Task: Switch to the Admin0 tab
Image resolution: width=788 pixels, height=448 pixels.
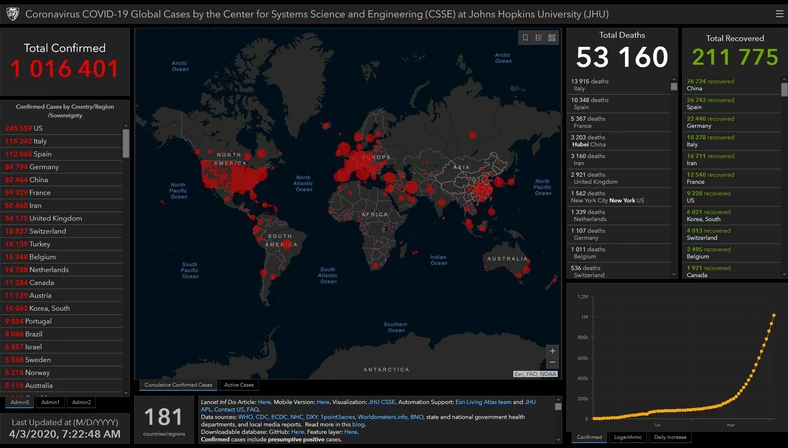Action: click(x=20, y=402)
